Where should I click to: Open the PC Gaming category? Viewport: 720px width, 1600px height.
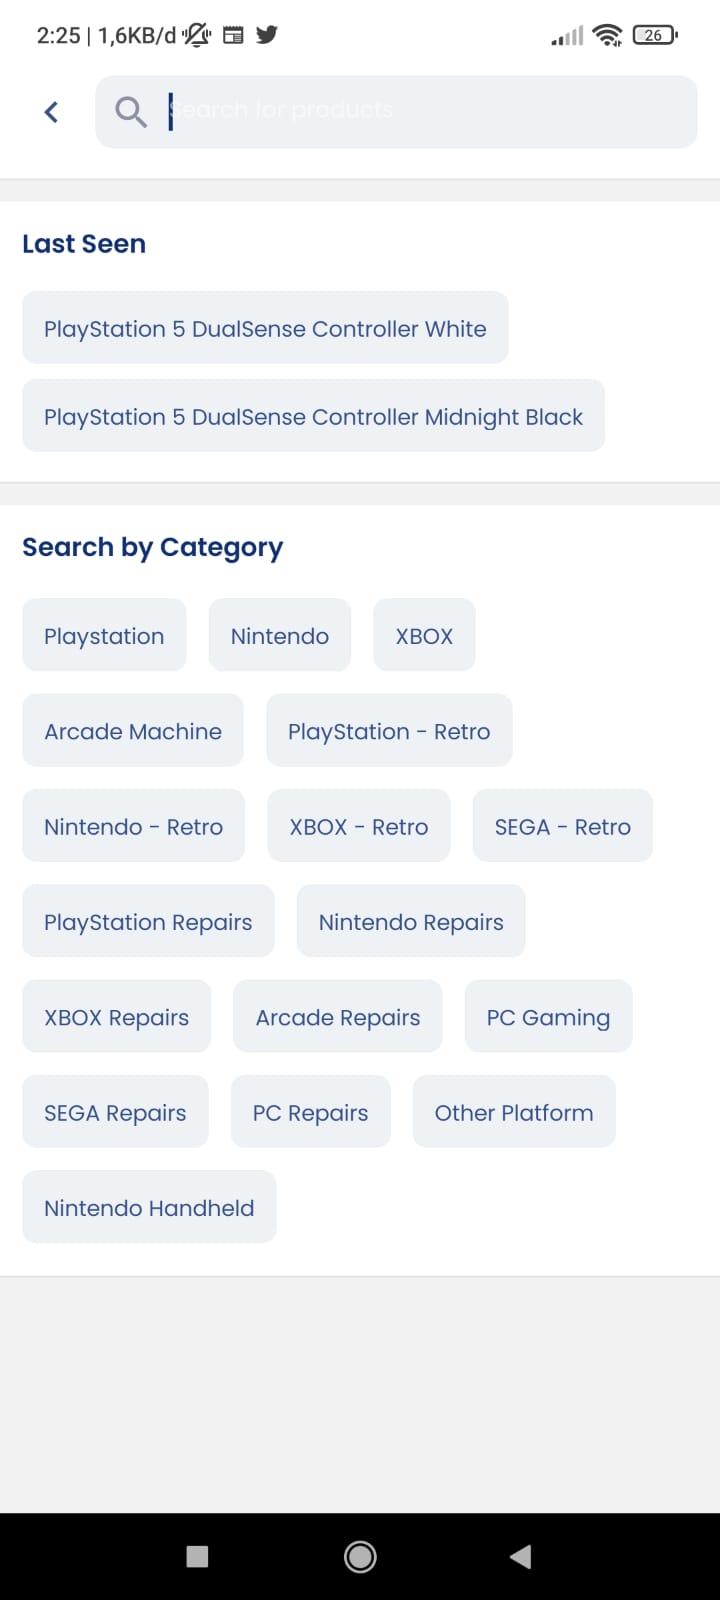[x=548, y=1017]
